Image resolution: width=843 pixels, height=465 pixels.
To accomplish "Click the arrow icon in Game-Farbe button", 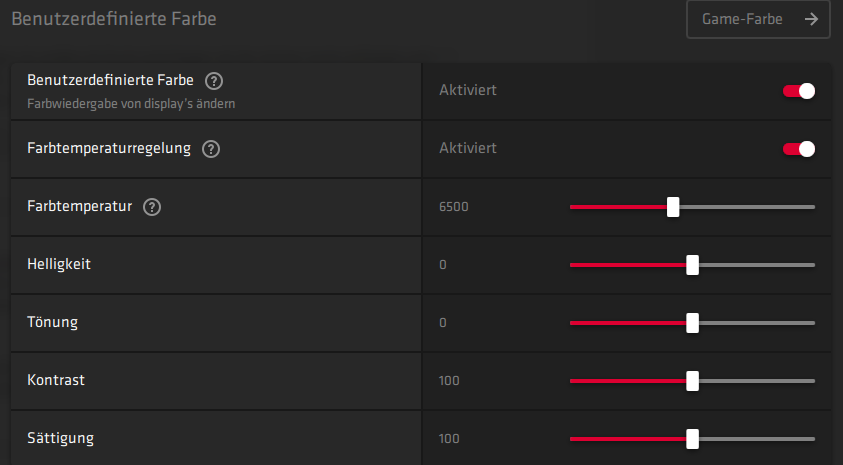I will [811, 19].
